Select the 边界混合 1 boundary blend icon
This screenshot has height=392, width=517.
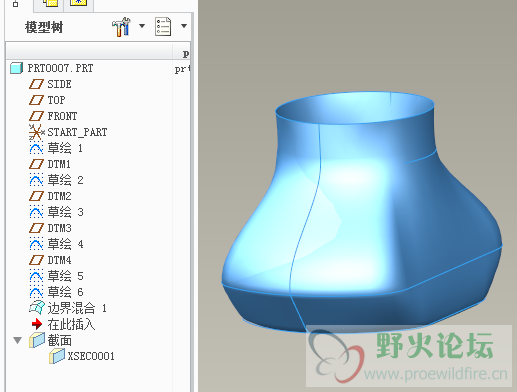[37, 308]
